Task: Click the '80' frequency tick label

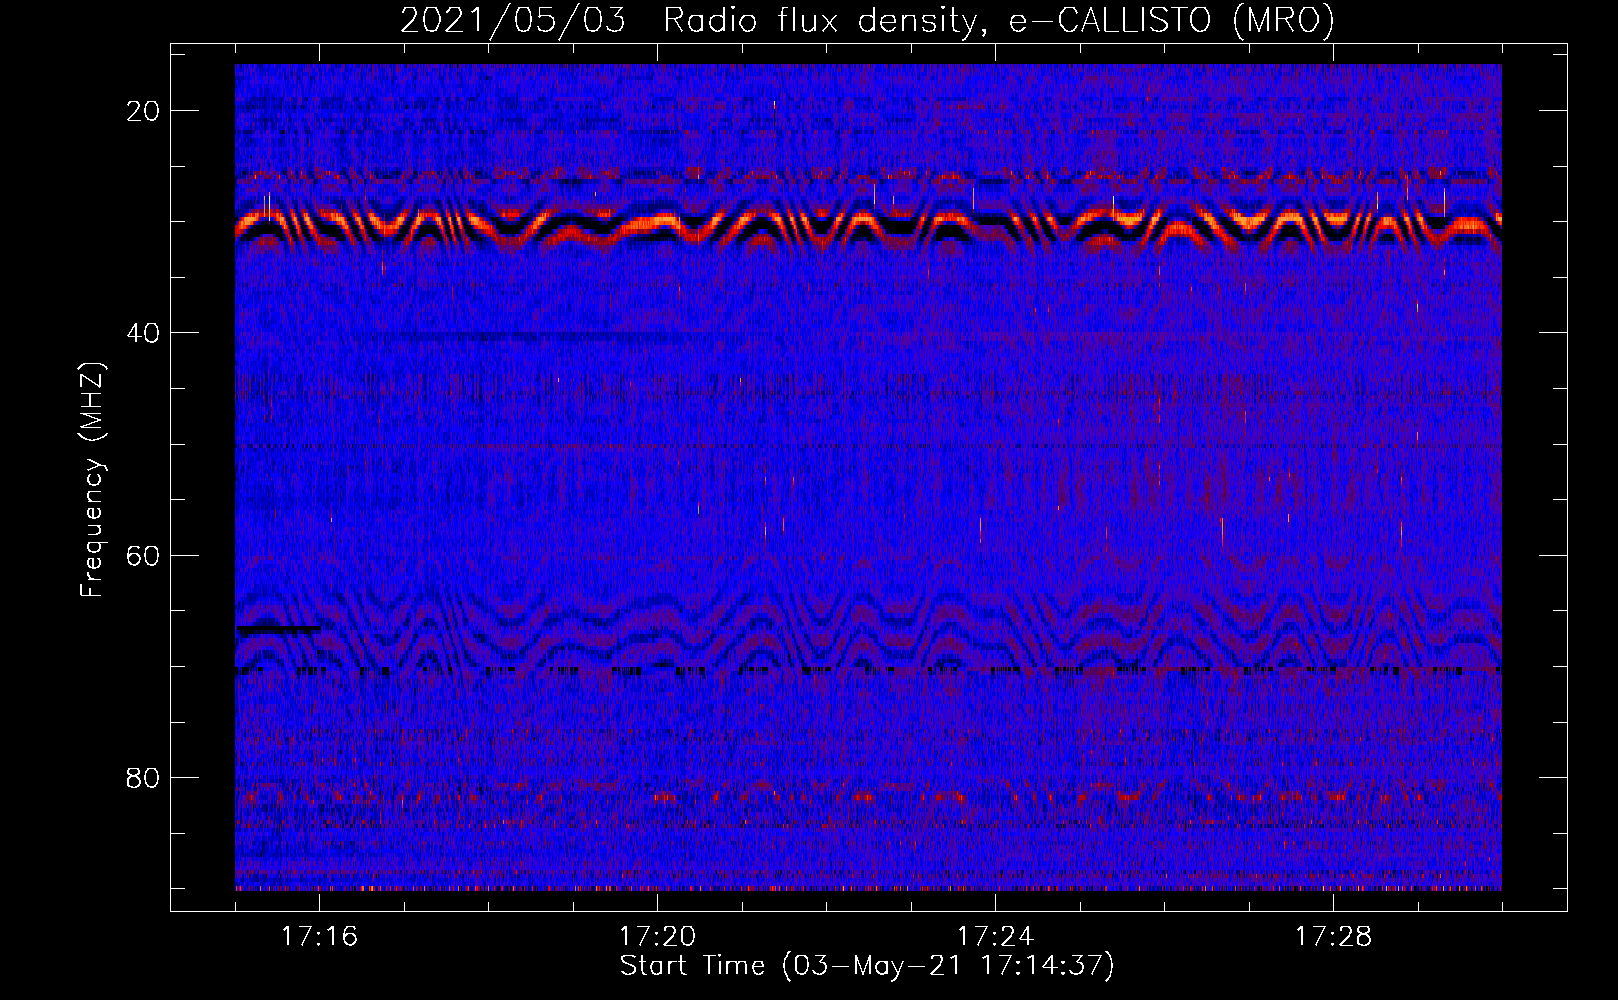Action: pyautogui.click(x=144, y=777)
